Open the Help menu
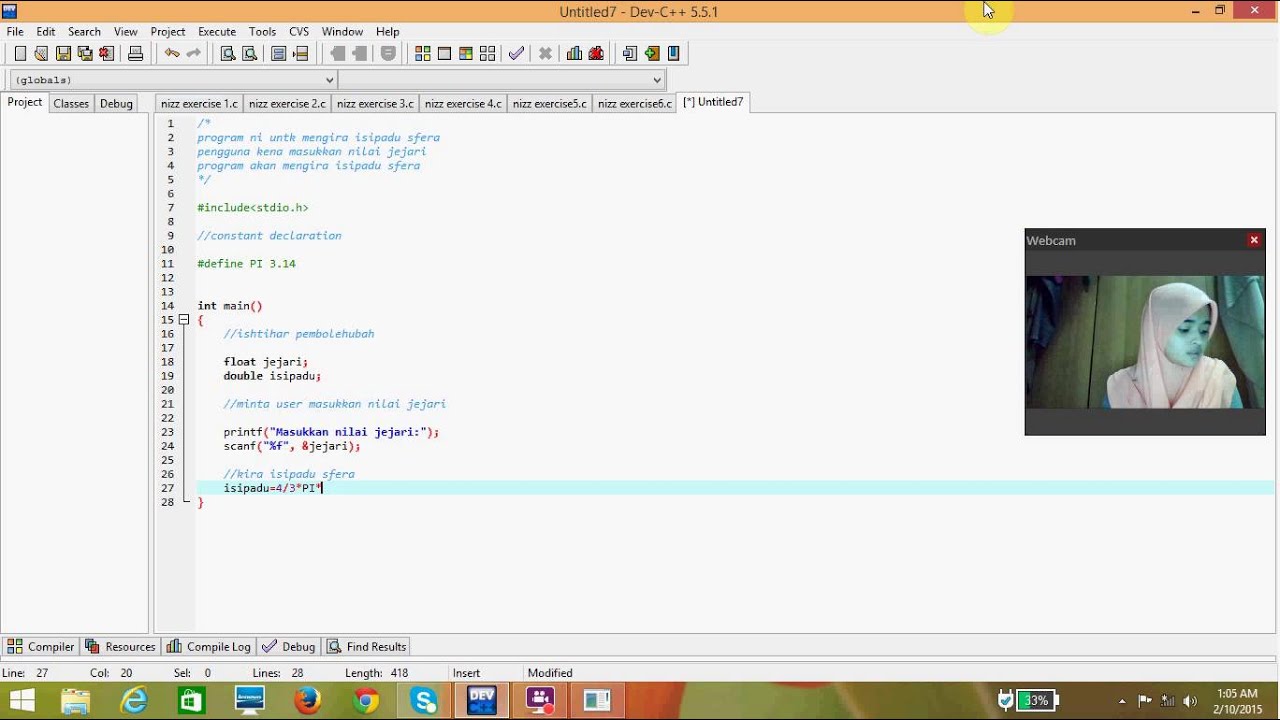1280x720 pixels. 388,32
